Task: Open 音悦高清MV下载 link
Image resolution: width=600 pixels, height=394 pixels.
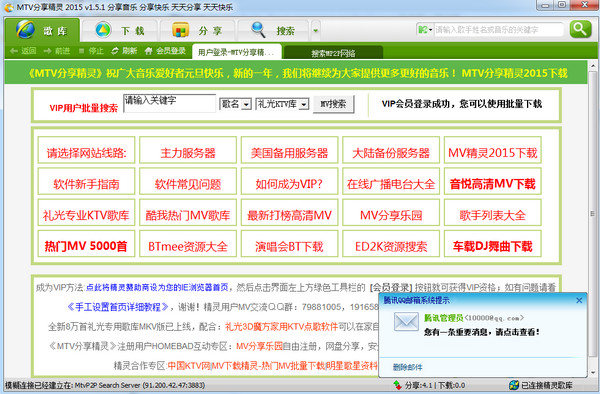Action: coord(492,184)
